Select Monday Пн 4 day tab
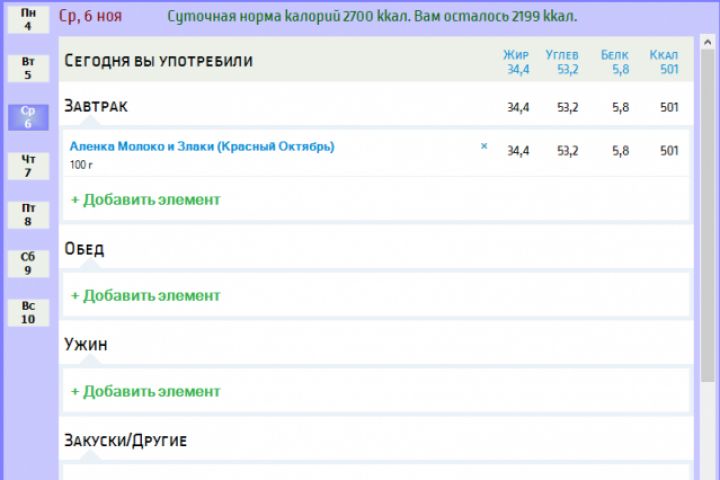This screenshot has height=480, width=720. [28, 19]
